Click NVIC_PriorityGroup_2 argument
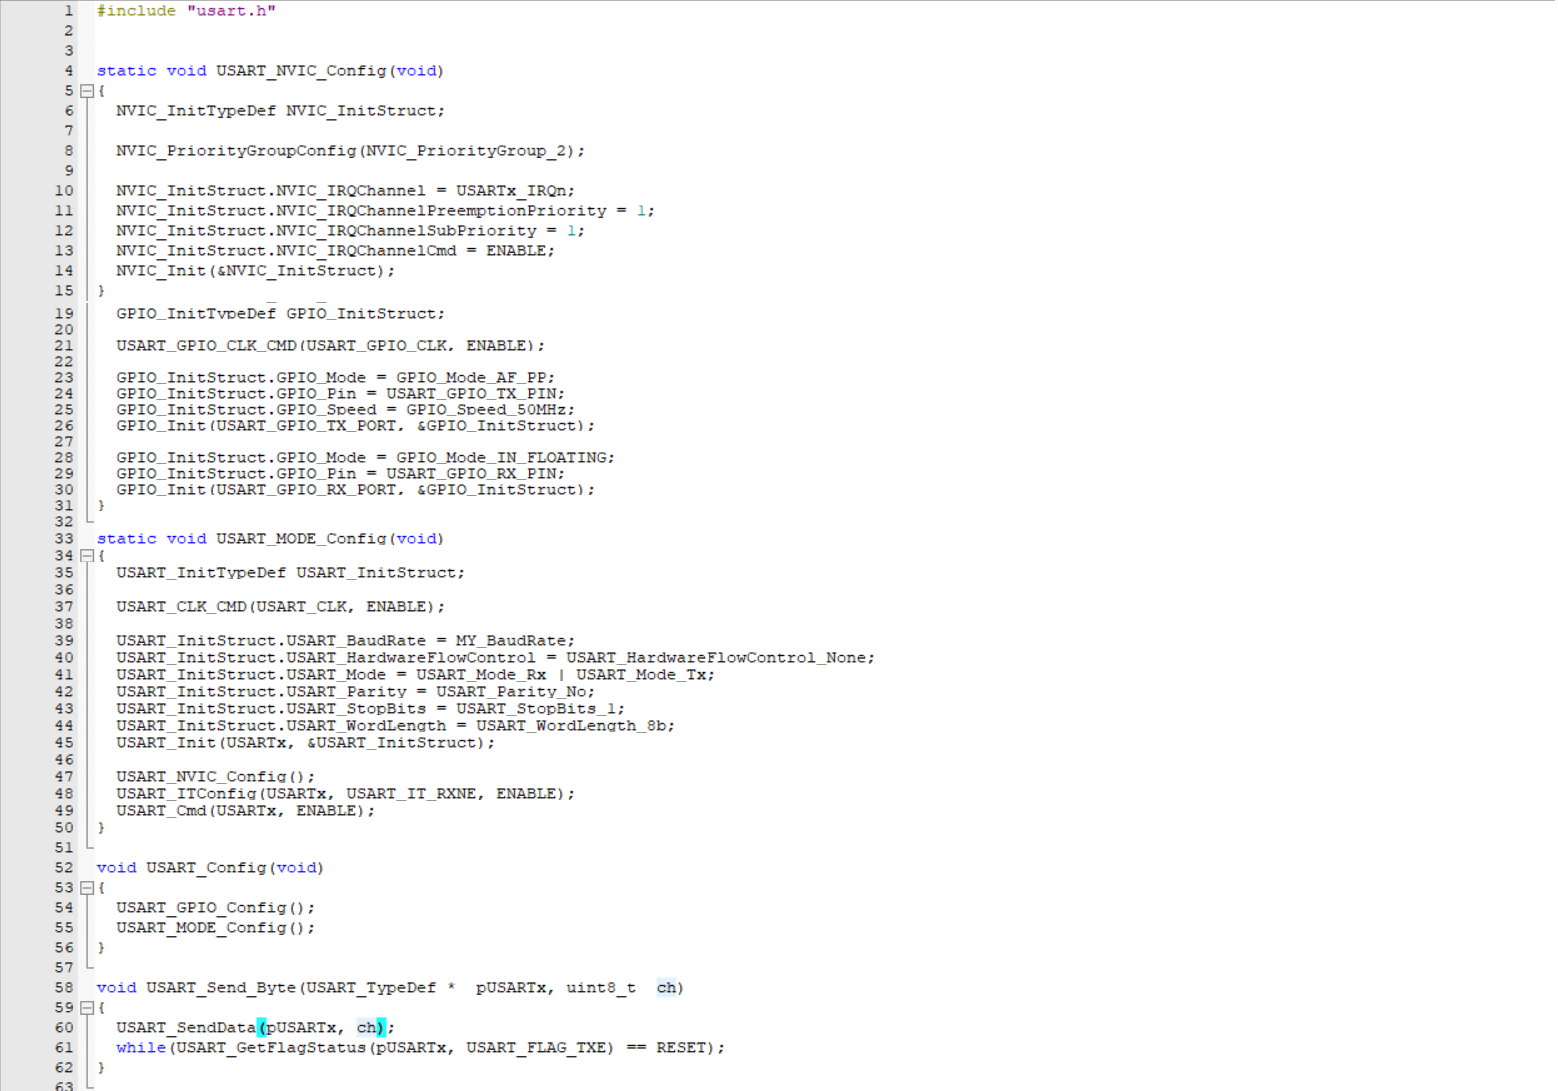Viewport: 1558px width, 1091px height. pyautogui.click(x=466, y=151)
